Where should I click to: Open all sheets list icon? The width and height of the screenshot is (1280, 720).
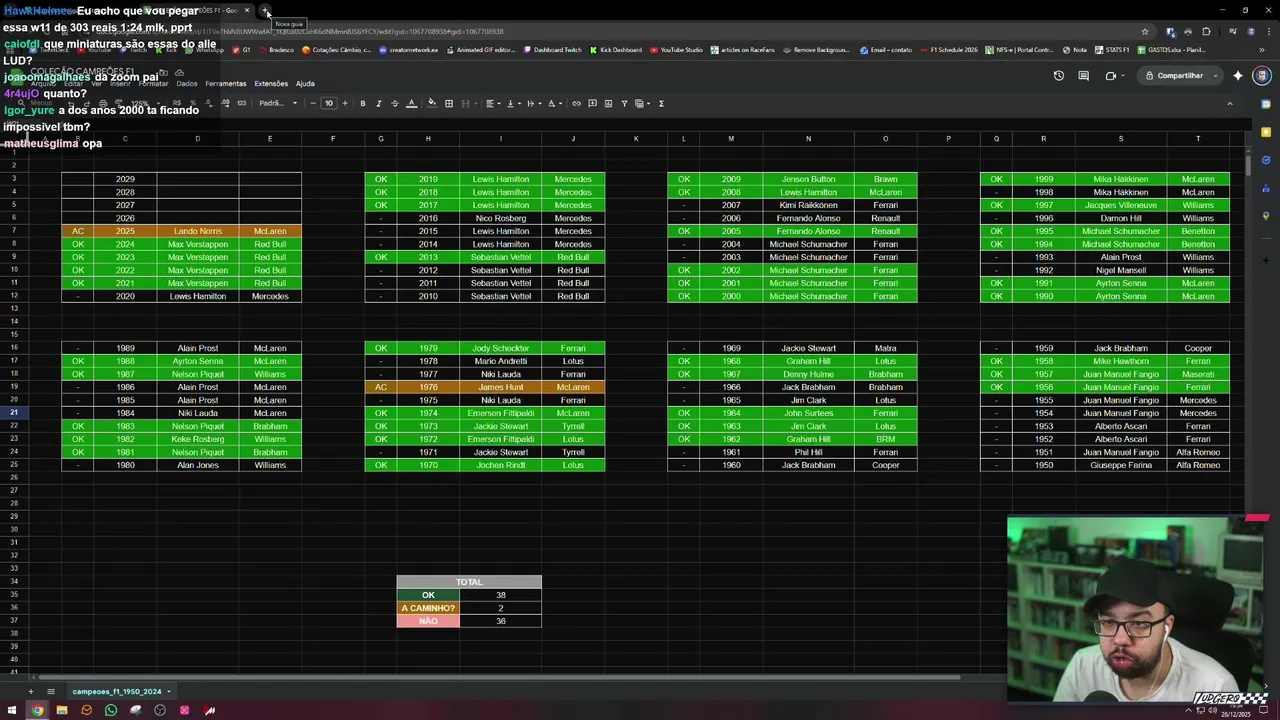[x=51, y=691]
